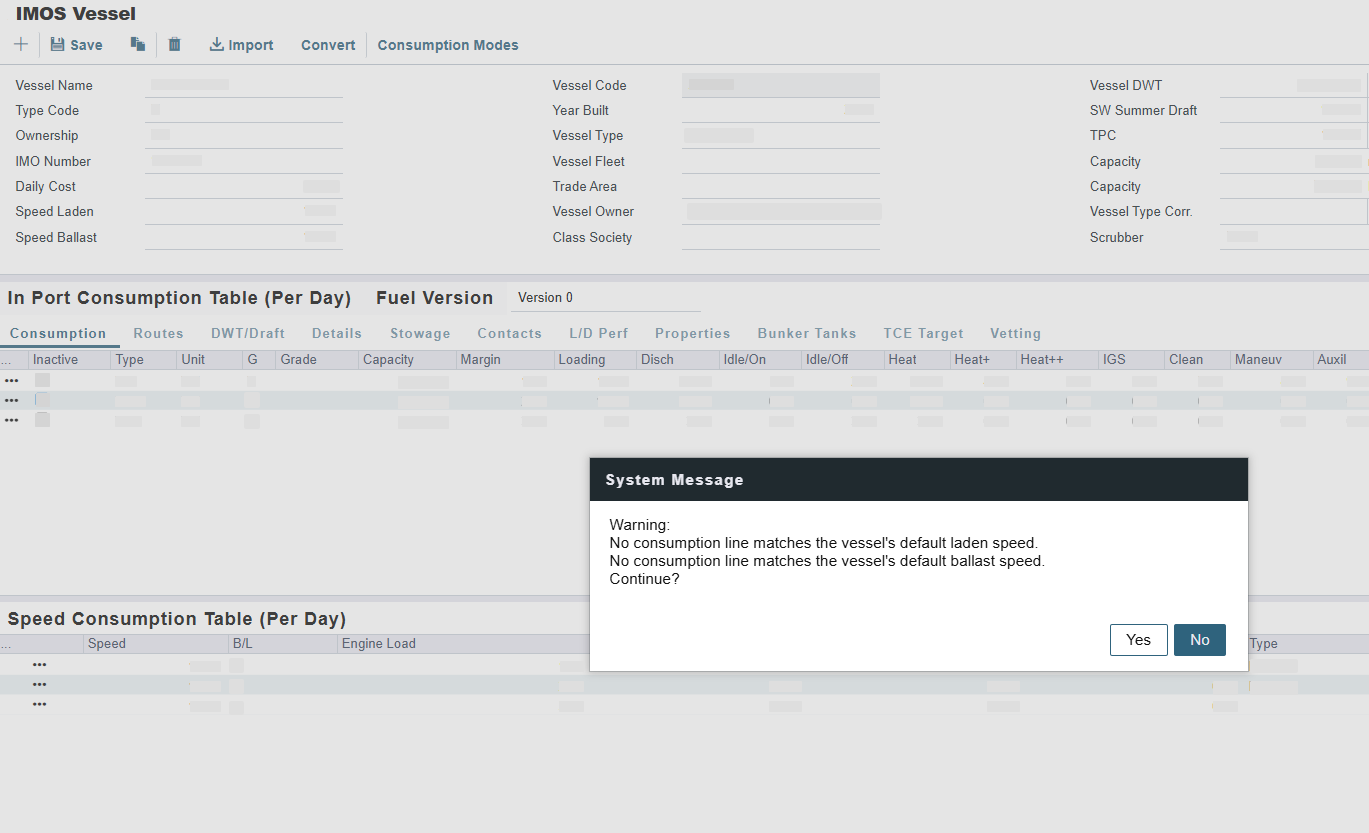The width and height of the screenshot is (1369, 833).
Task: Toggle Inactive checkbox in first consumption row
Action: 42,380
